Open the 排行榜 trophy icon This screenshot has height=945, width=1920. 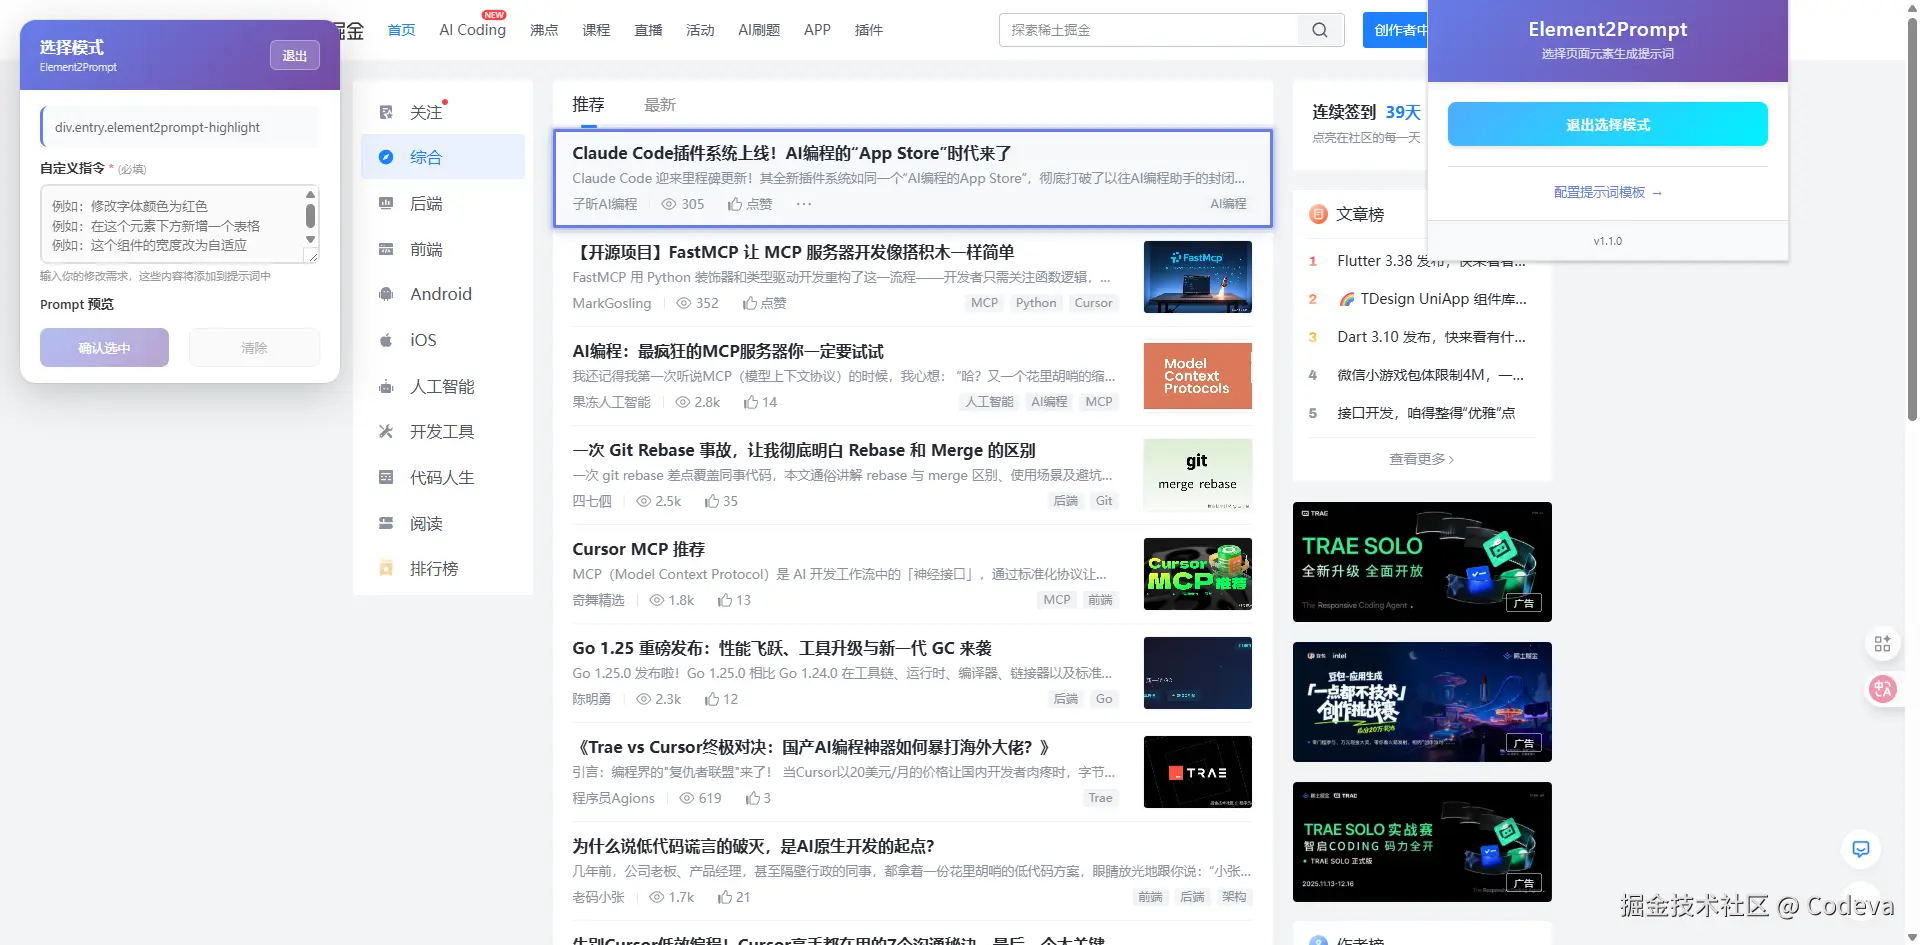386,568
